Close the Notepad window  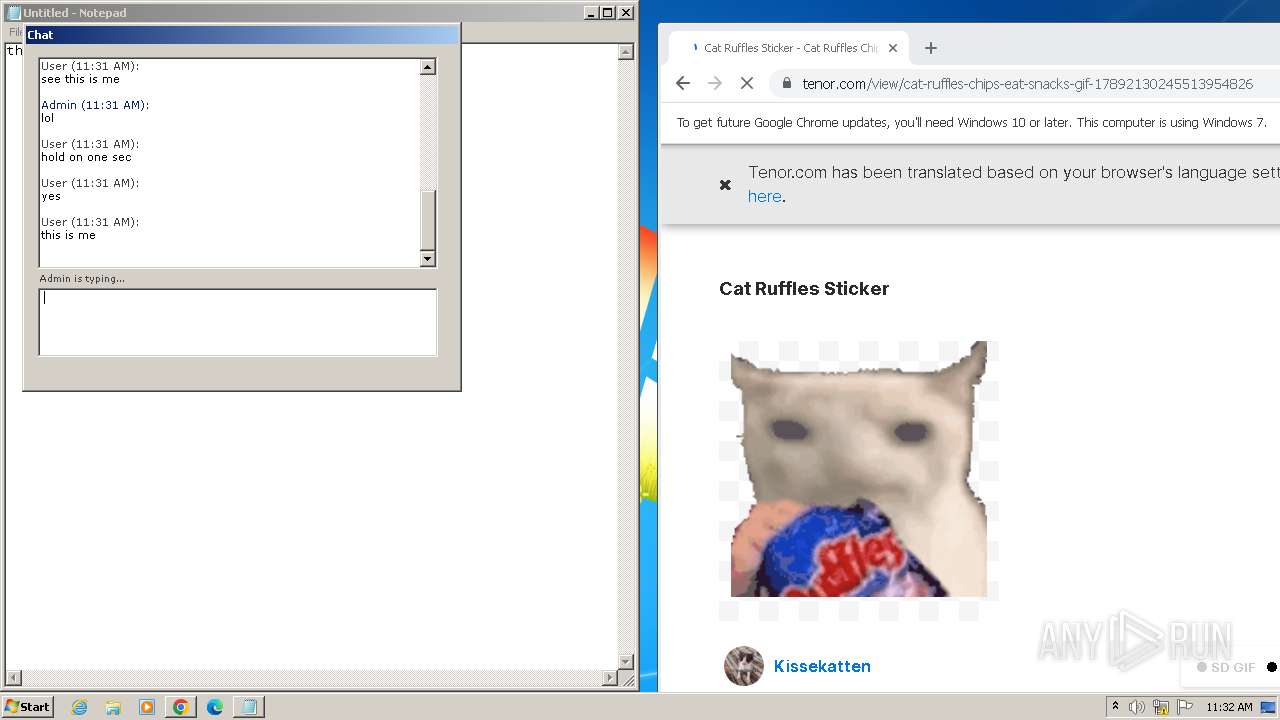click(x=626, y=13)
